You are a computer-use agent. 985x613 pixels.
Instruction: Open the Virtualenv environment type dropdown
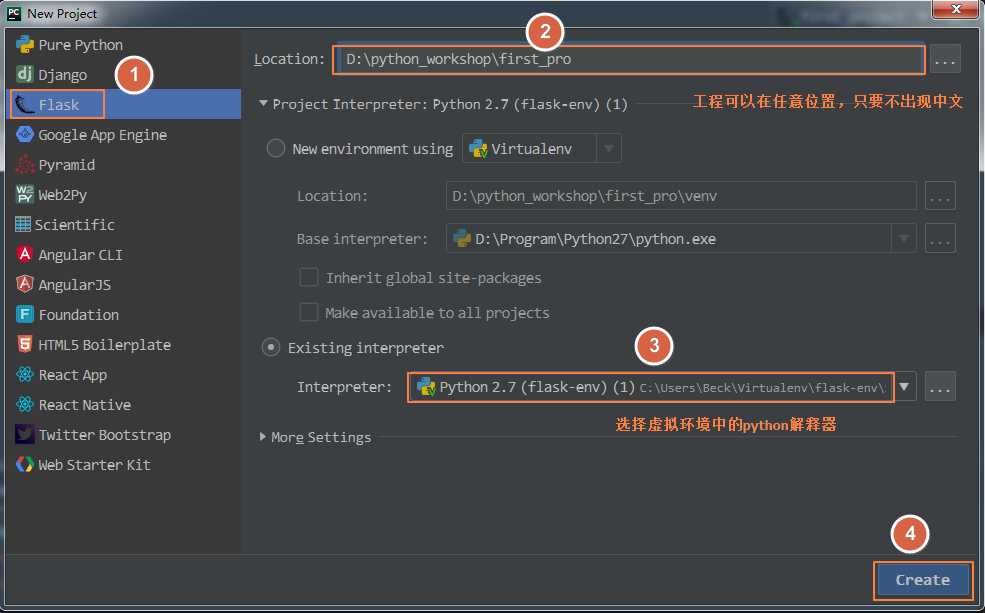tap(609, 149)
